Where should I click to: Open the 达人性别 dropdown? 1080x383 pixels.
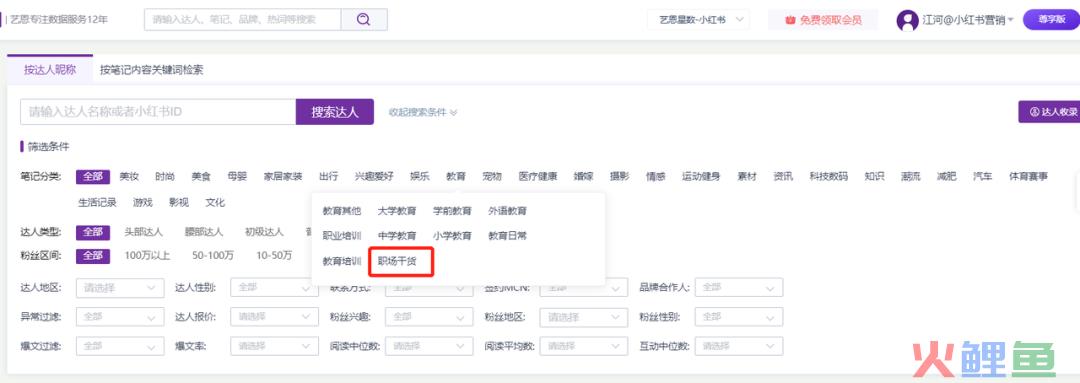[x=274, y=288]
